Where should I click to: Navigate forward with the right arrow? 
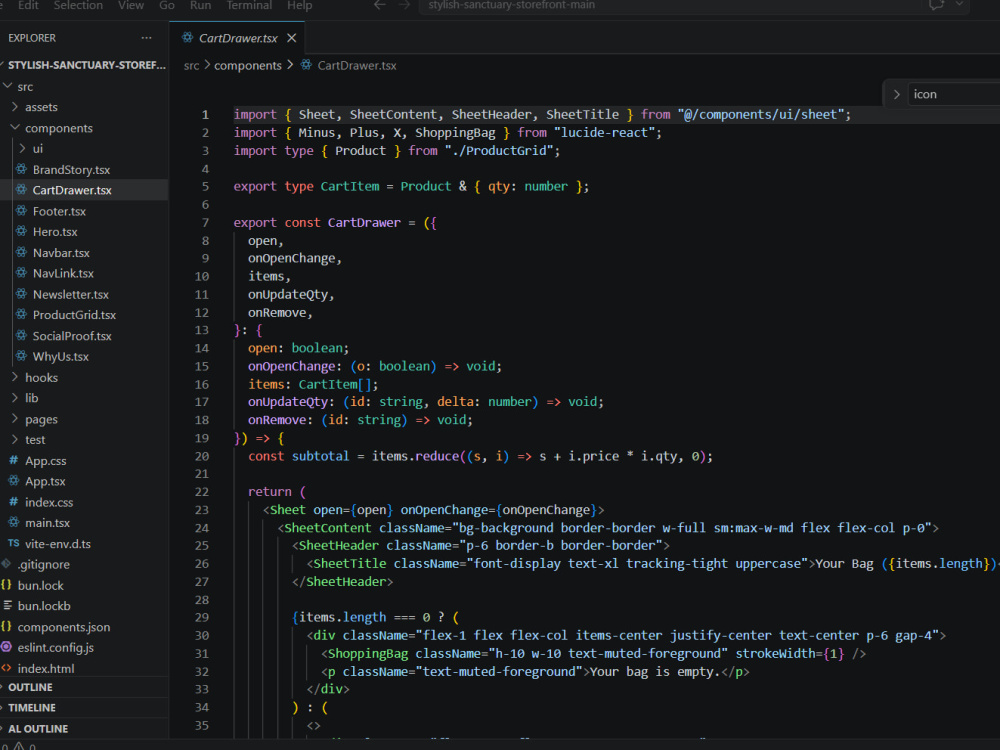(404, 5)
